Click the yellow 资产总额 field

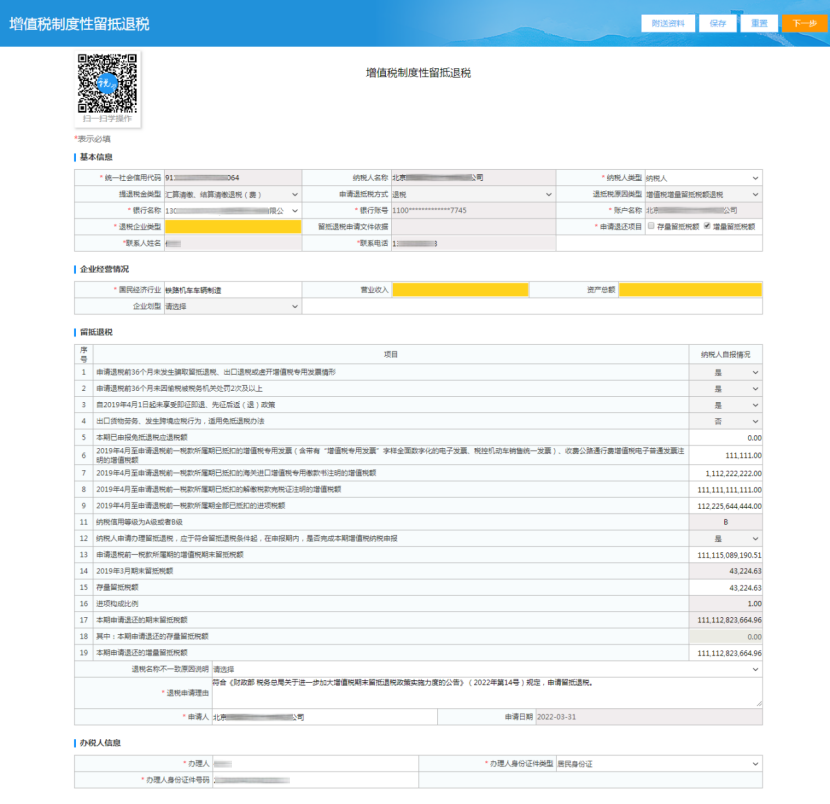(x=690, y=290)
